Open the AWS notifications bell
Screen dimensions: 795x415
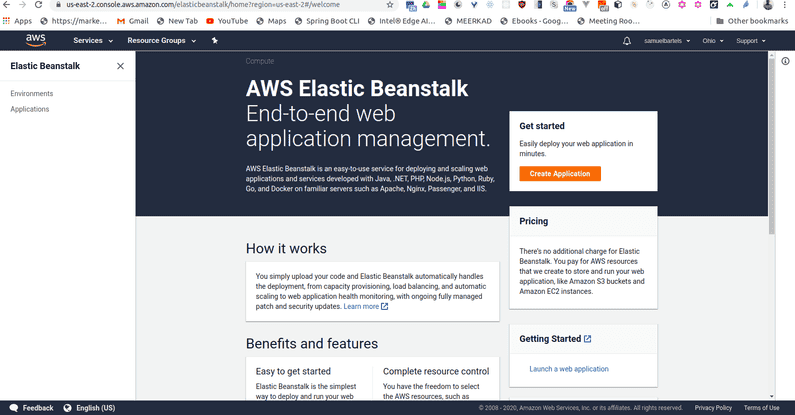[627, 41]
